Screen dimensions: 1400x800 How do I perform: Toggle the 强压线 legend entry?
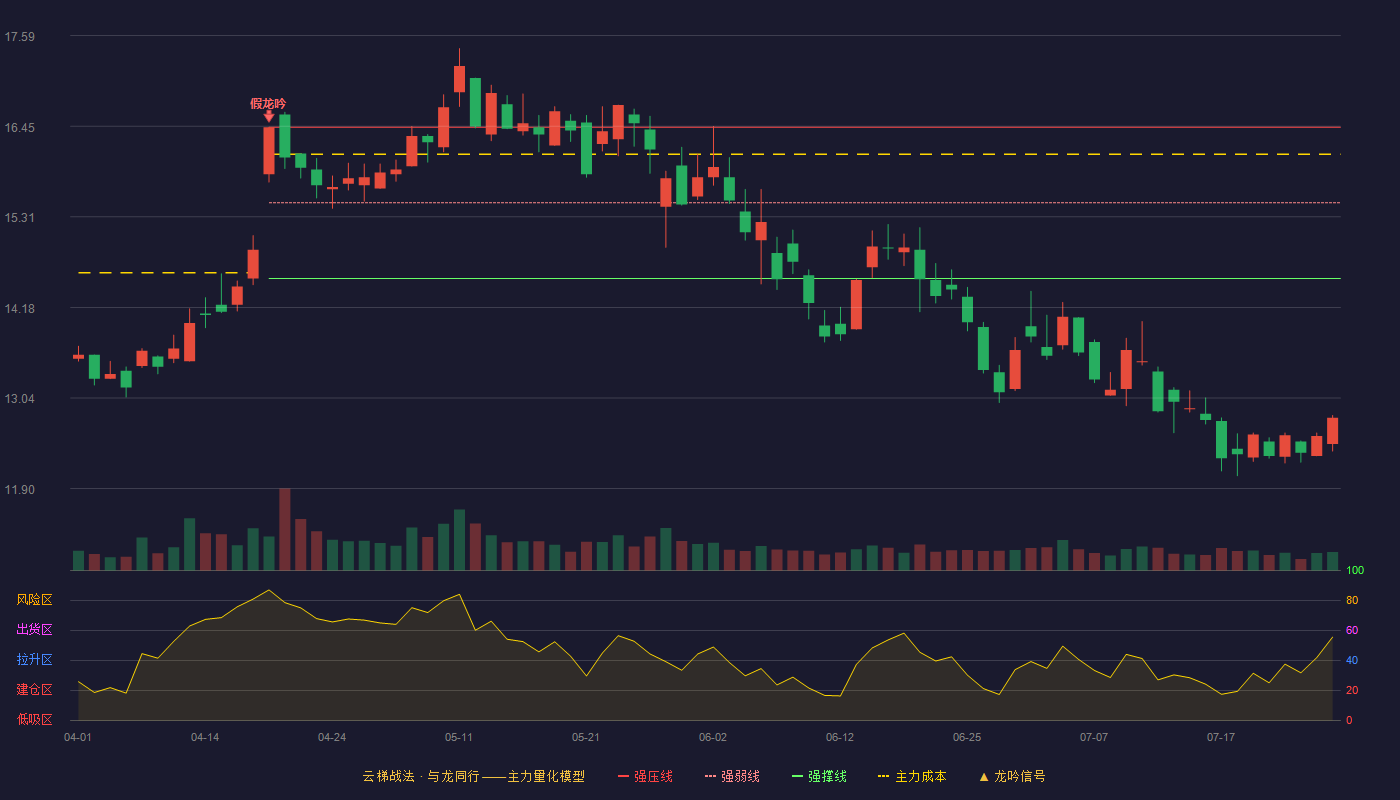pyautogui.click(x=645, y=776)
